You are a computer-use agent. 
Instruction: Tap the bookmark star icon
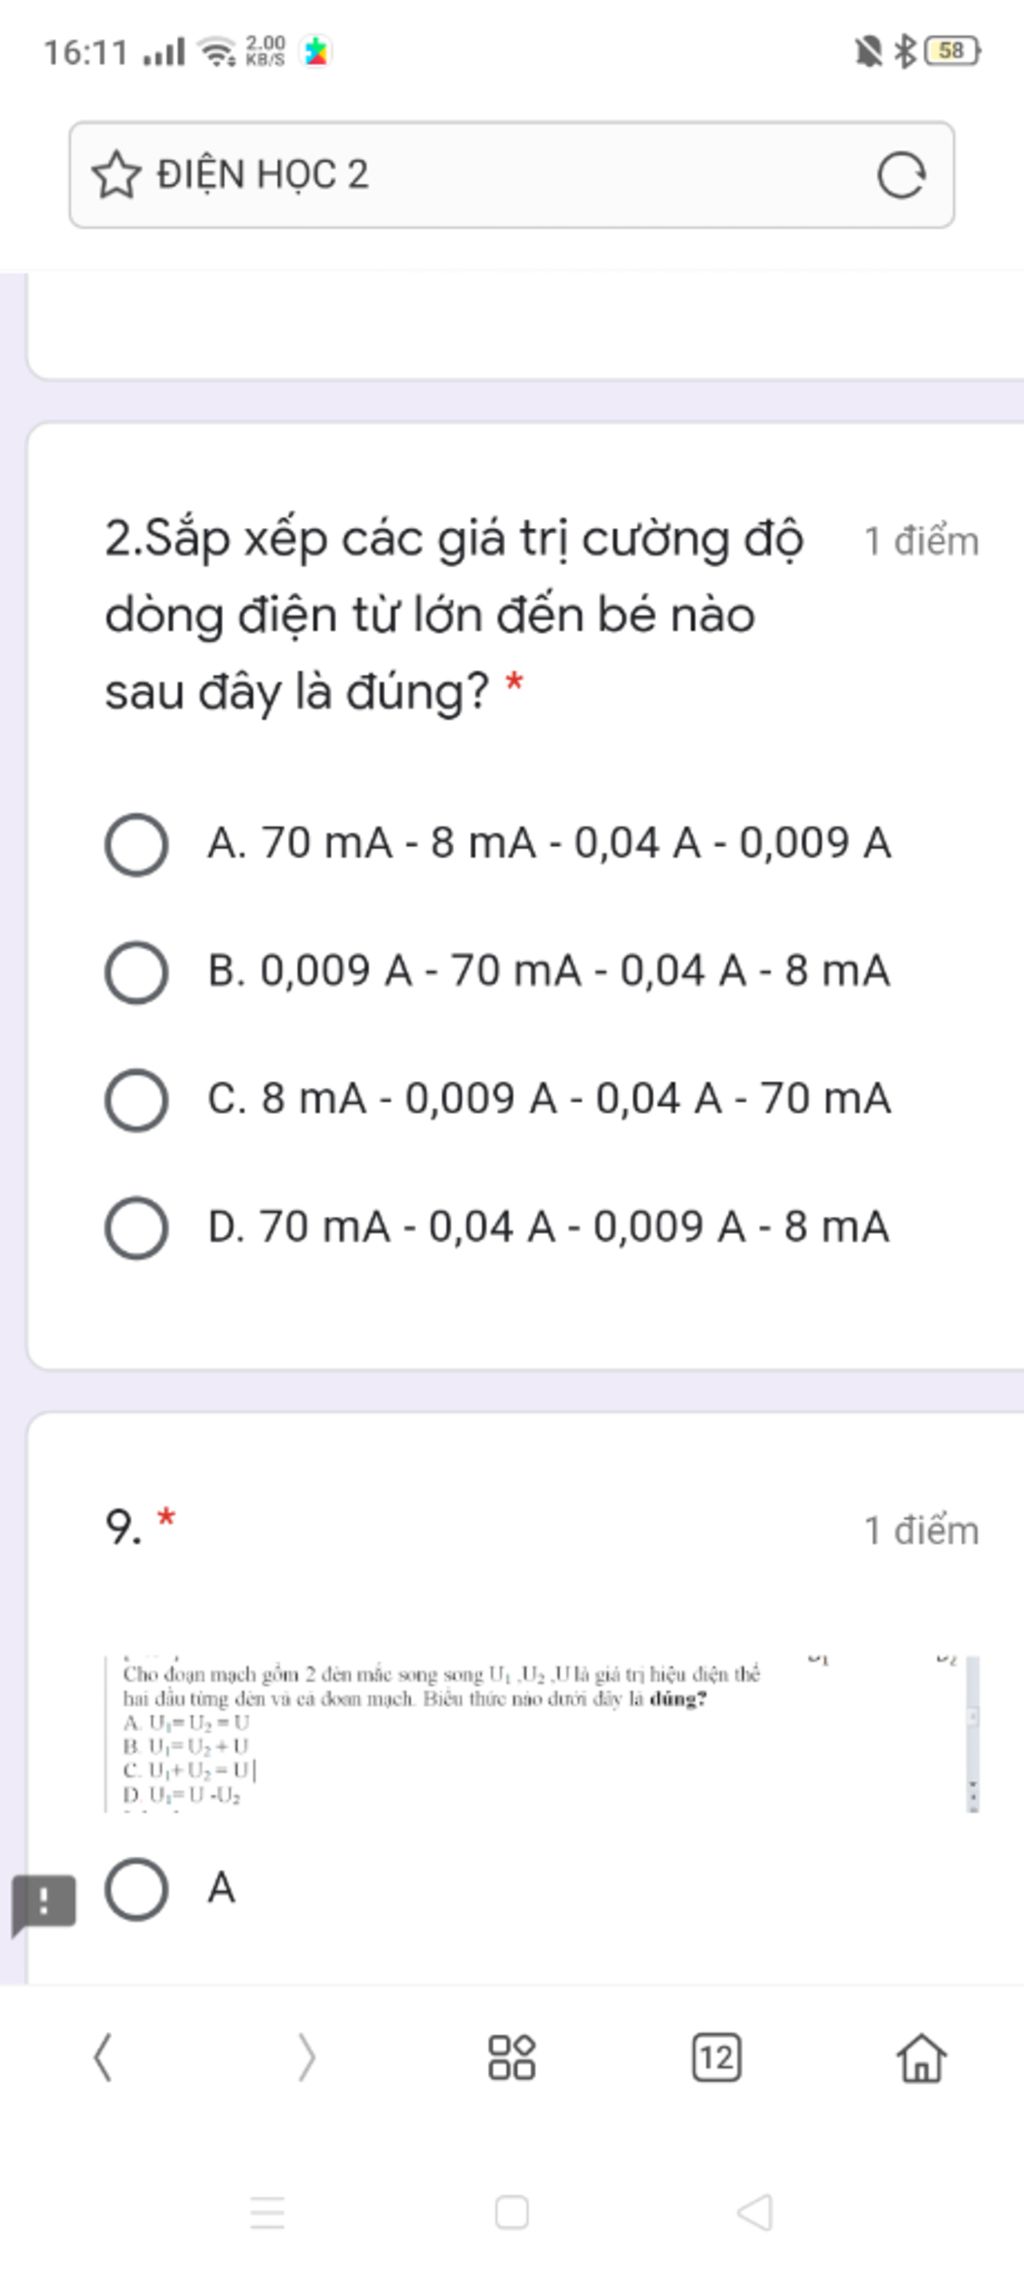(x=116, y=175)
